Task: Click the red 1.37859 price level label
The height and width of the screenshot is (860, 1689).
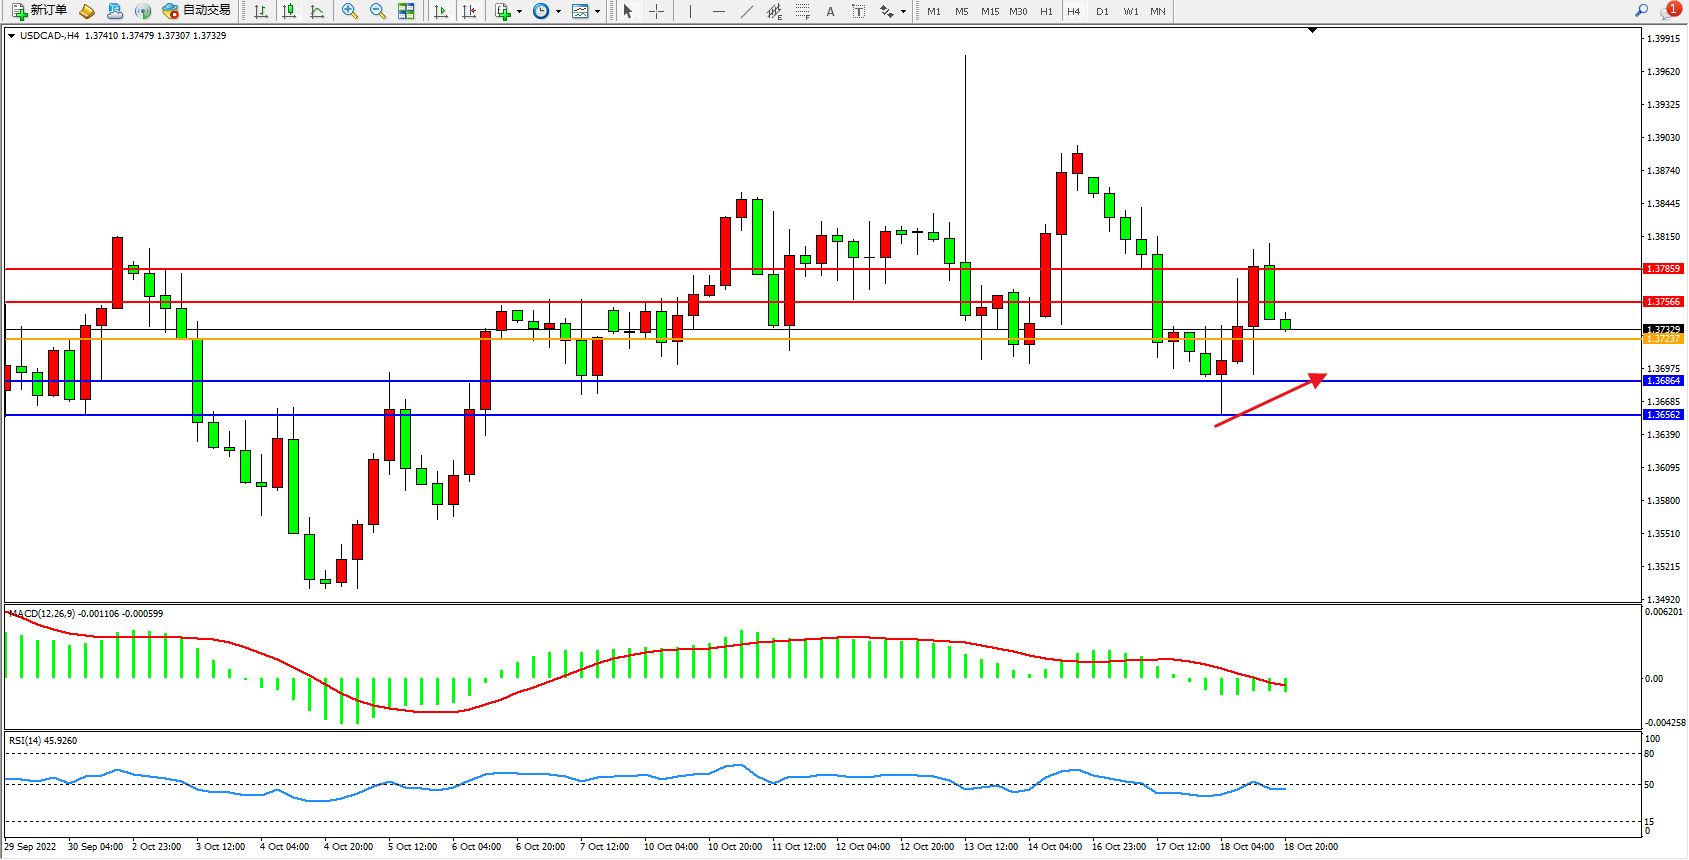Action: point(1664,269)
